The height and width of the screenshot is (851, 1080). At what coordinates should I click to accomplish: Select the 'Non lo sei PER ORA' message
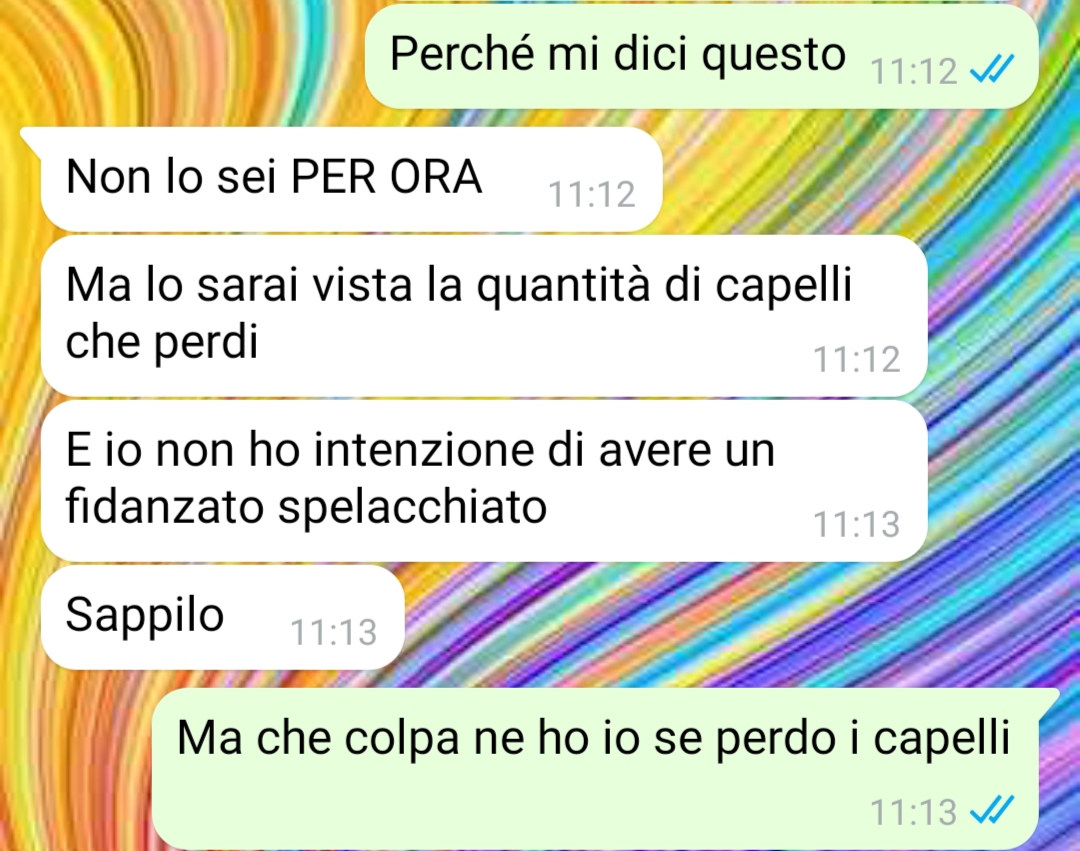click(351, 179)
